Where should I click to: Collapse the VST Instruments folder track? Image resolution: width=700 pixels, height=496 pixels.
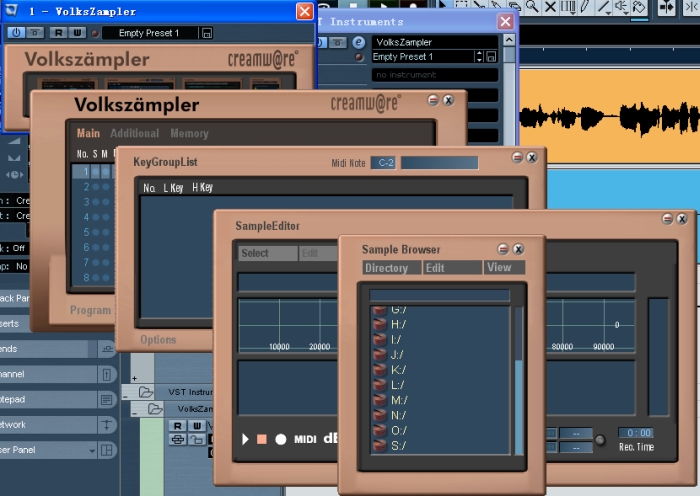tap(125, 396)
